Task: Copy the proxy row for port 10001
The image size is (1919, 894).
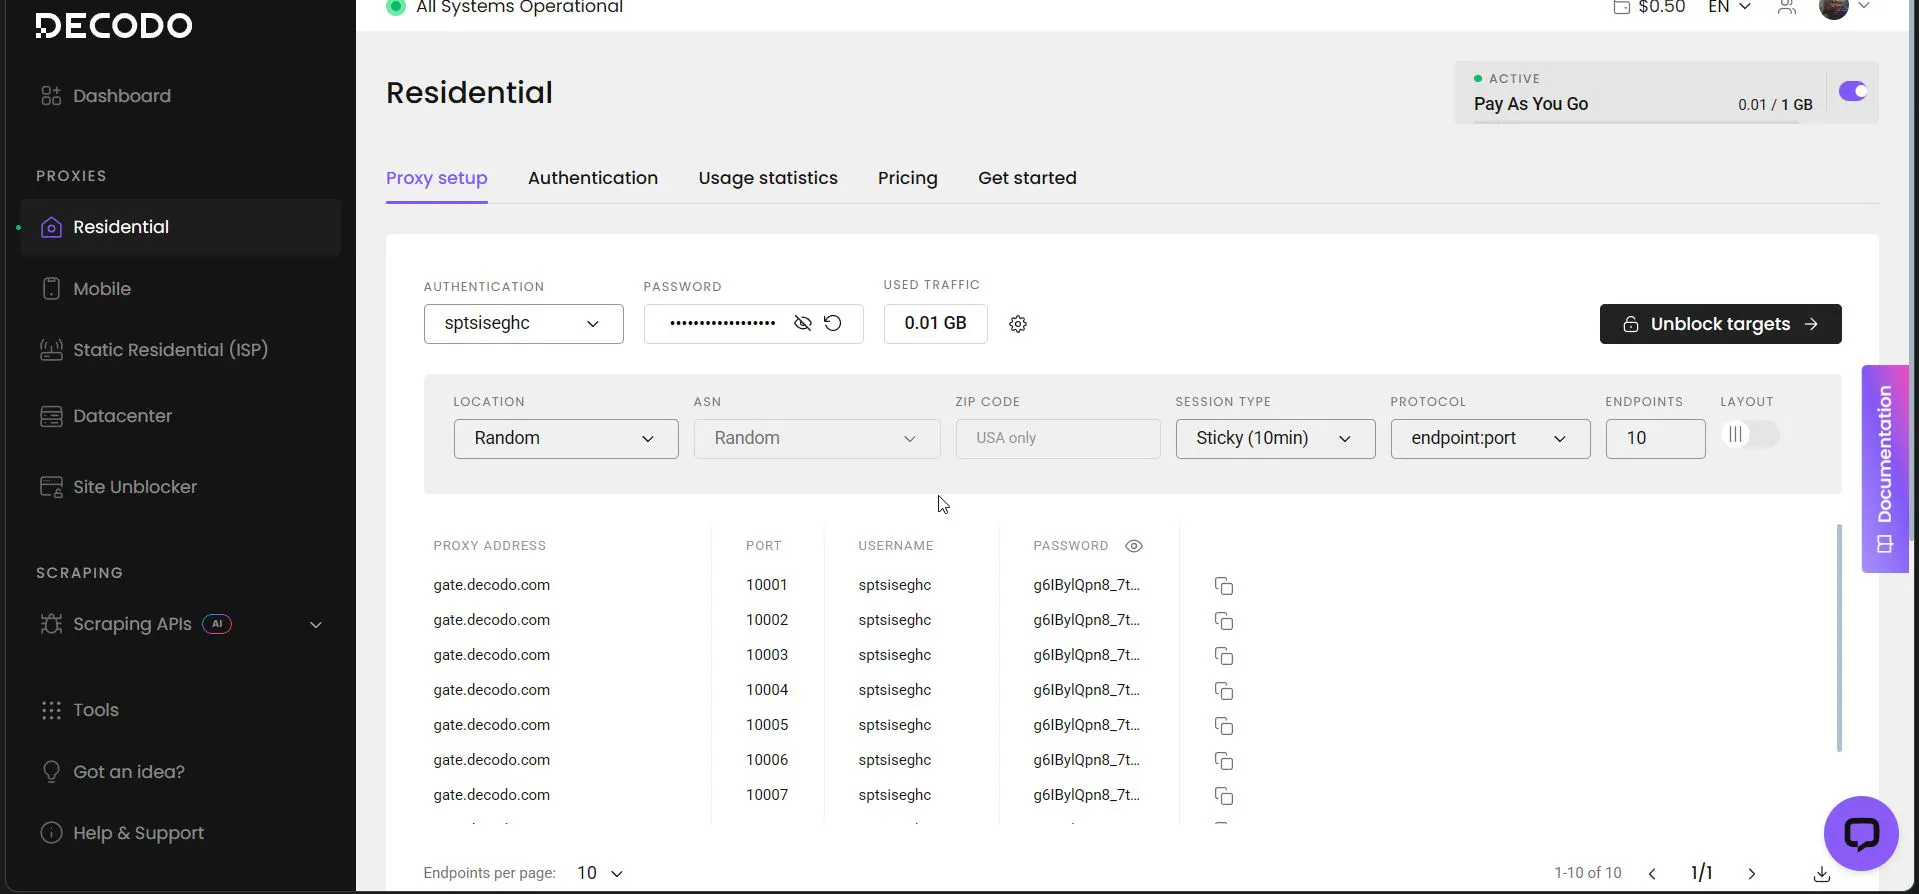Action: 1223,586
